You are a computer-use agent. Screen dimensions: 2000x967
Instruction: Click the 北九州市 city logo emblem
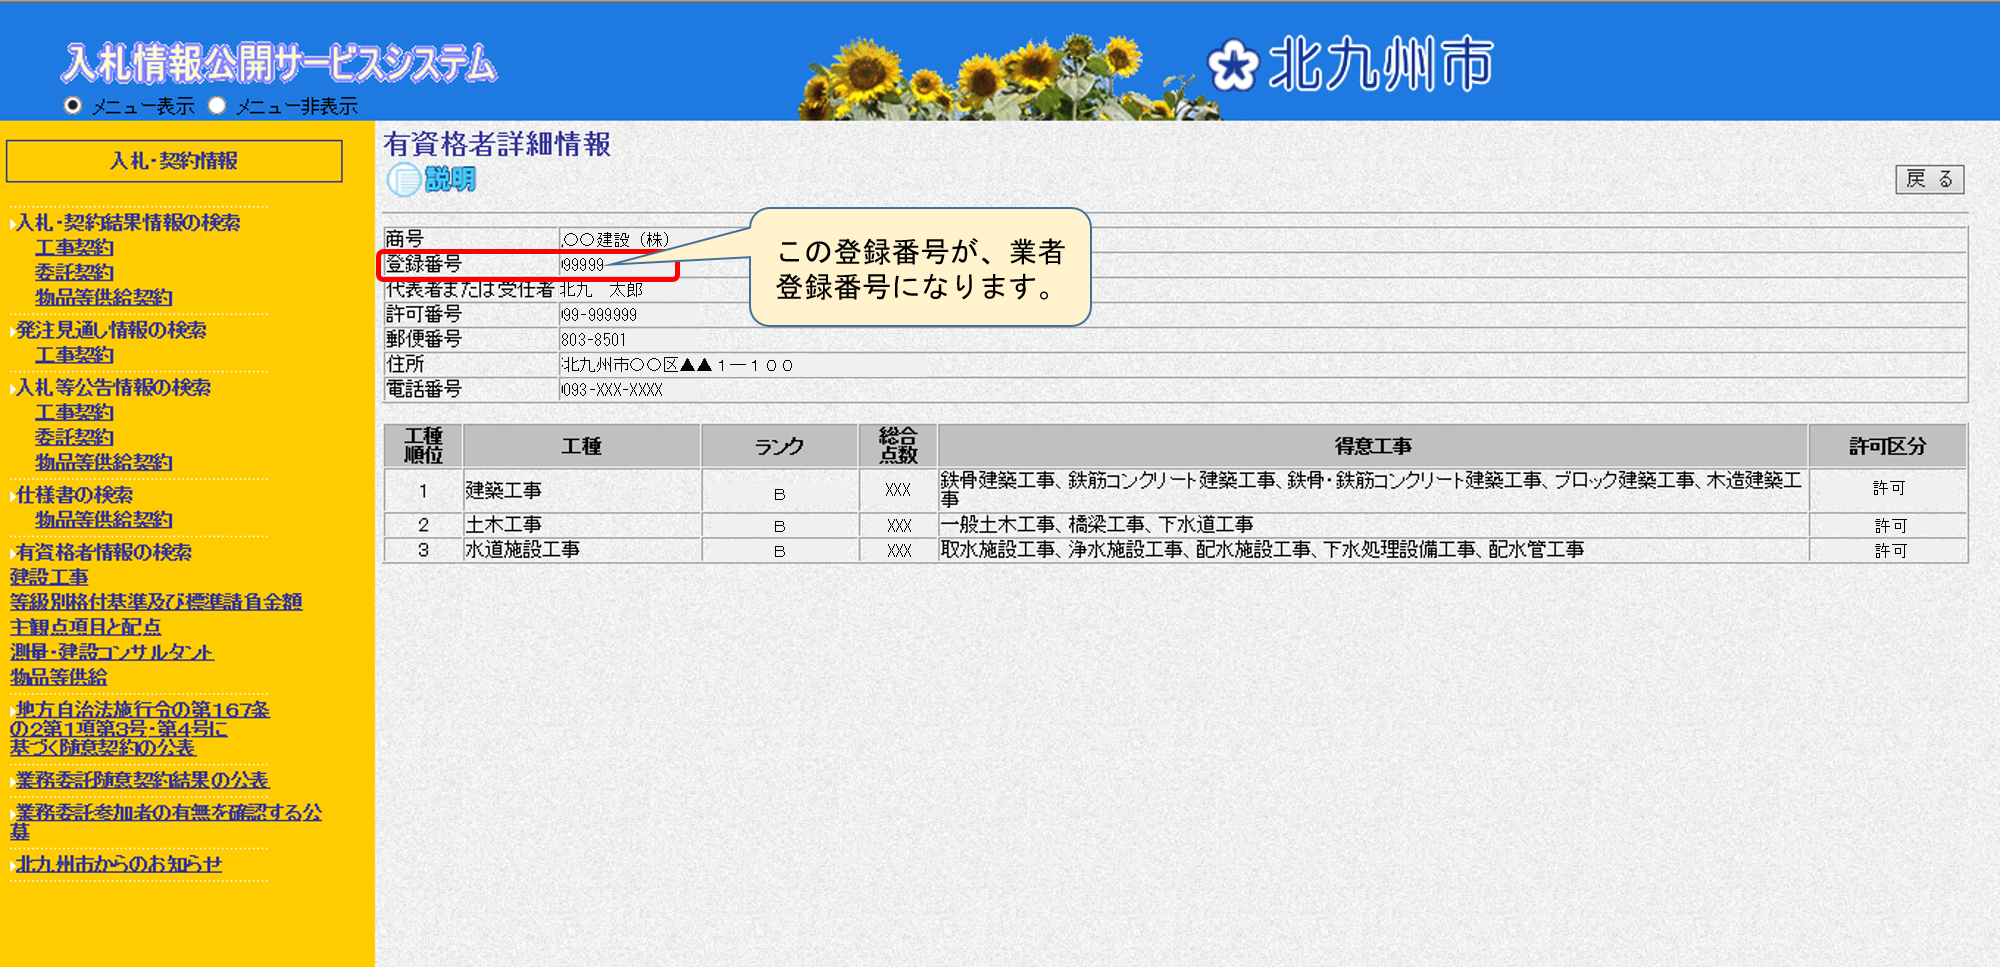[x=1232, y=66]
